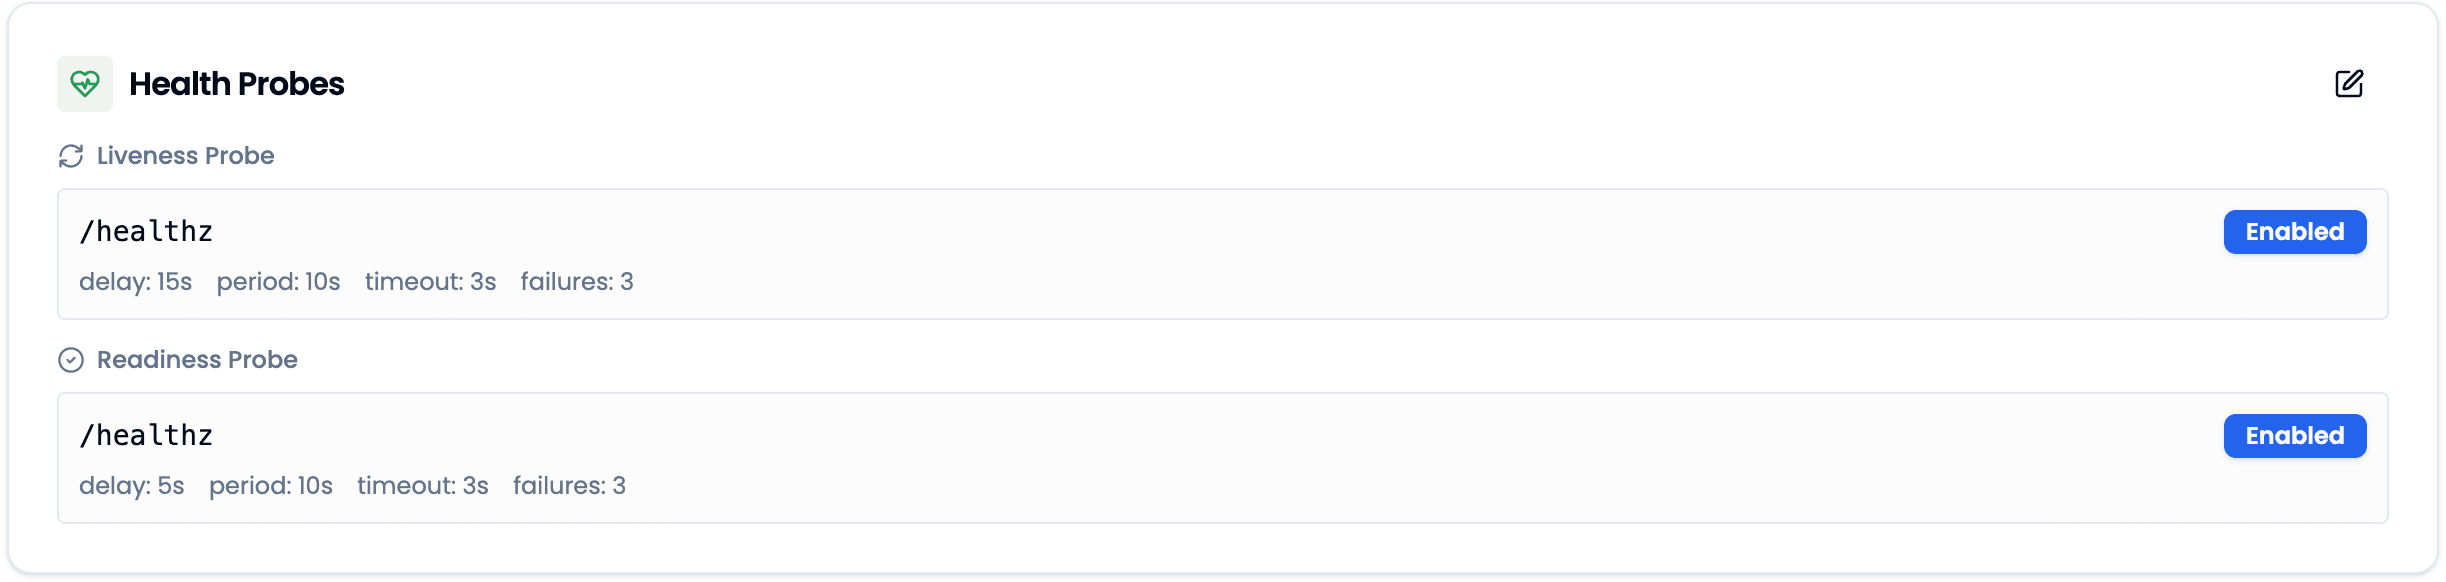The height and width of the screenshot is (582, 2446).
Task: Click the Readiness Probe check-circle icon
Action: coord(71,360)
